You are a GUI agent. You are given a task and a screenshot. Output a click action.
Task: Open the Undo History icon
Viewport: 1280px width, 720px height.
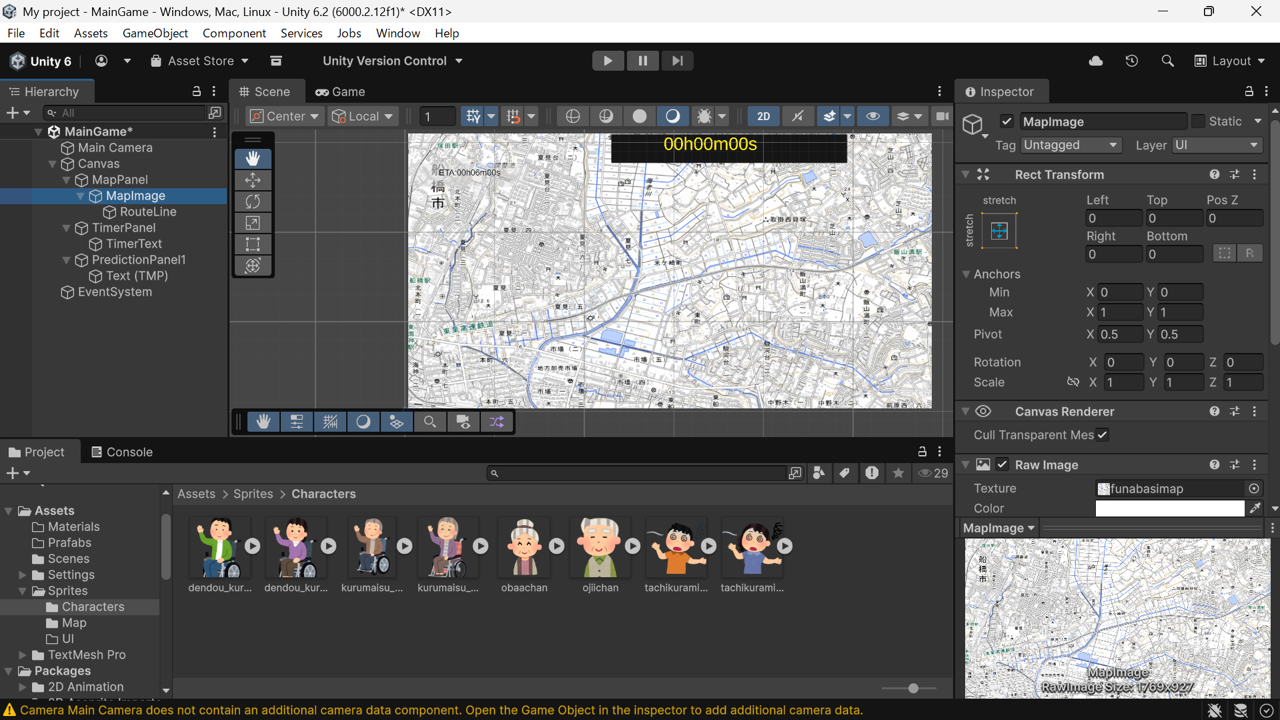(1131, 61)
